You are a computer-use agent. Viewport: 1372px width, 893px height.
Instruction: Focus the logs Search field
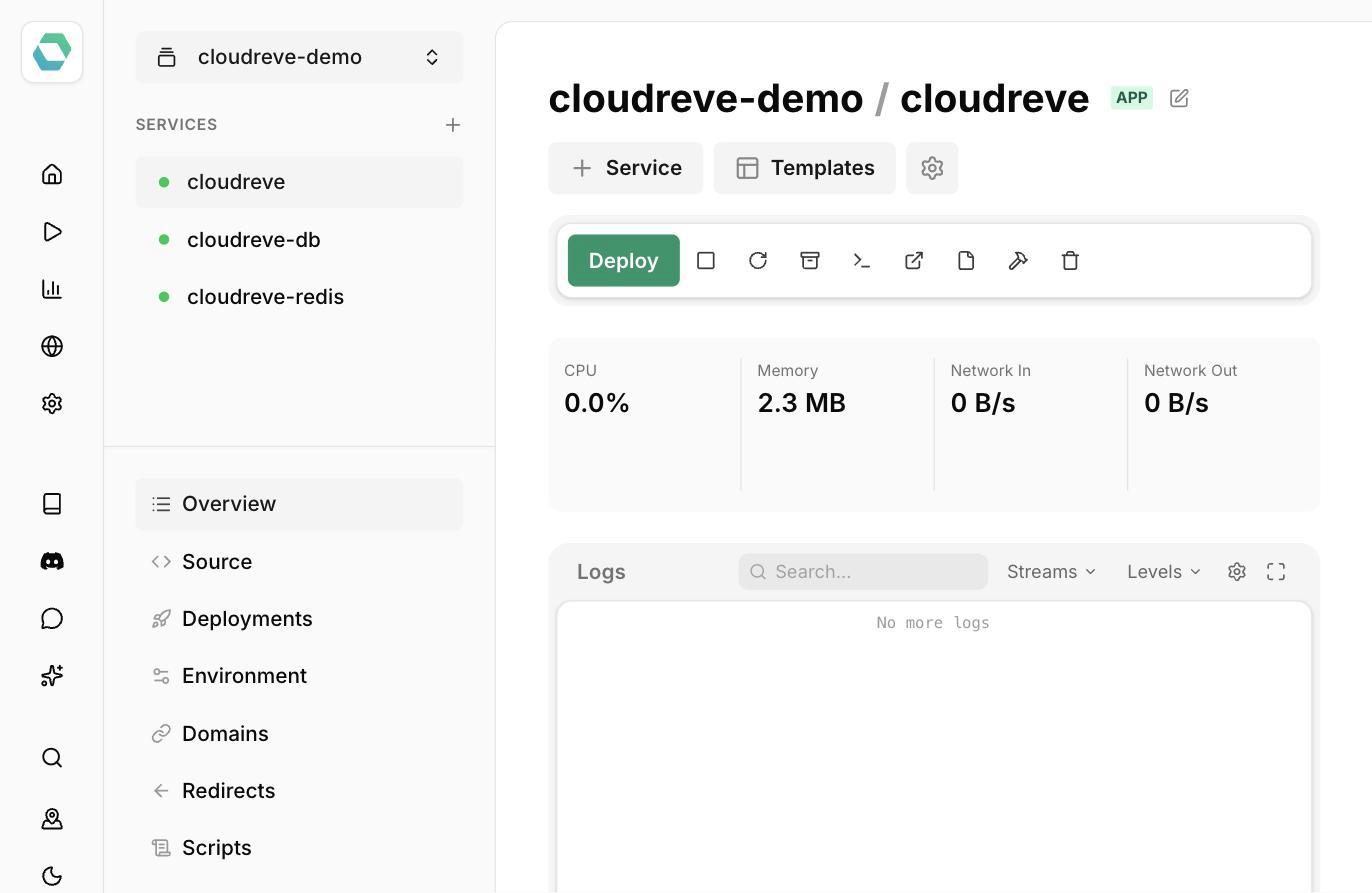coord(863,572)
